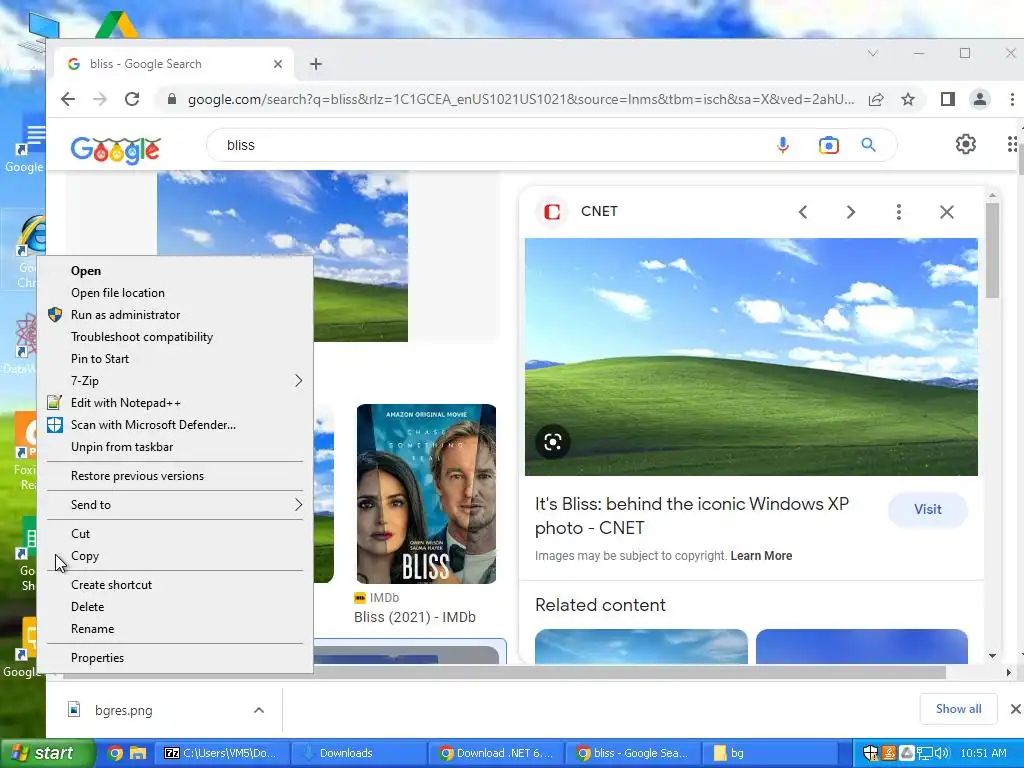Viewport: 1024px width, 768px height.
Task: Bookmark this page with the star icon
Action: click(908, 99)
